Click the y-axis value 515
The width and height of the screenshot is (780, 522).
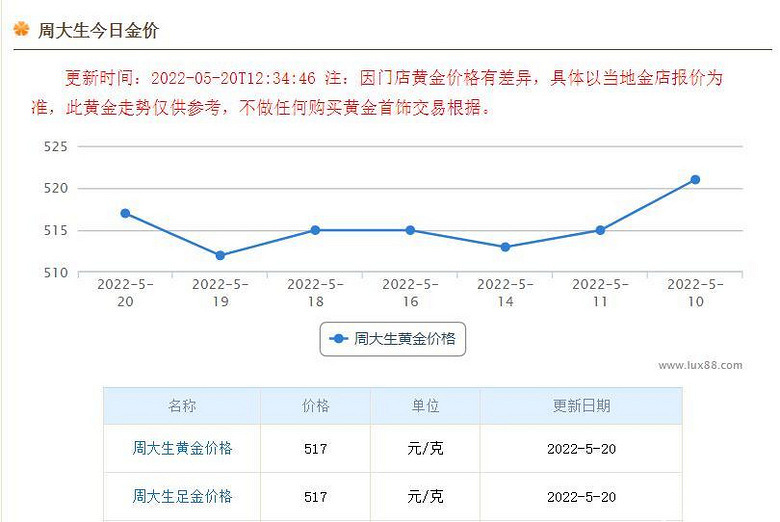pos(56,230)
